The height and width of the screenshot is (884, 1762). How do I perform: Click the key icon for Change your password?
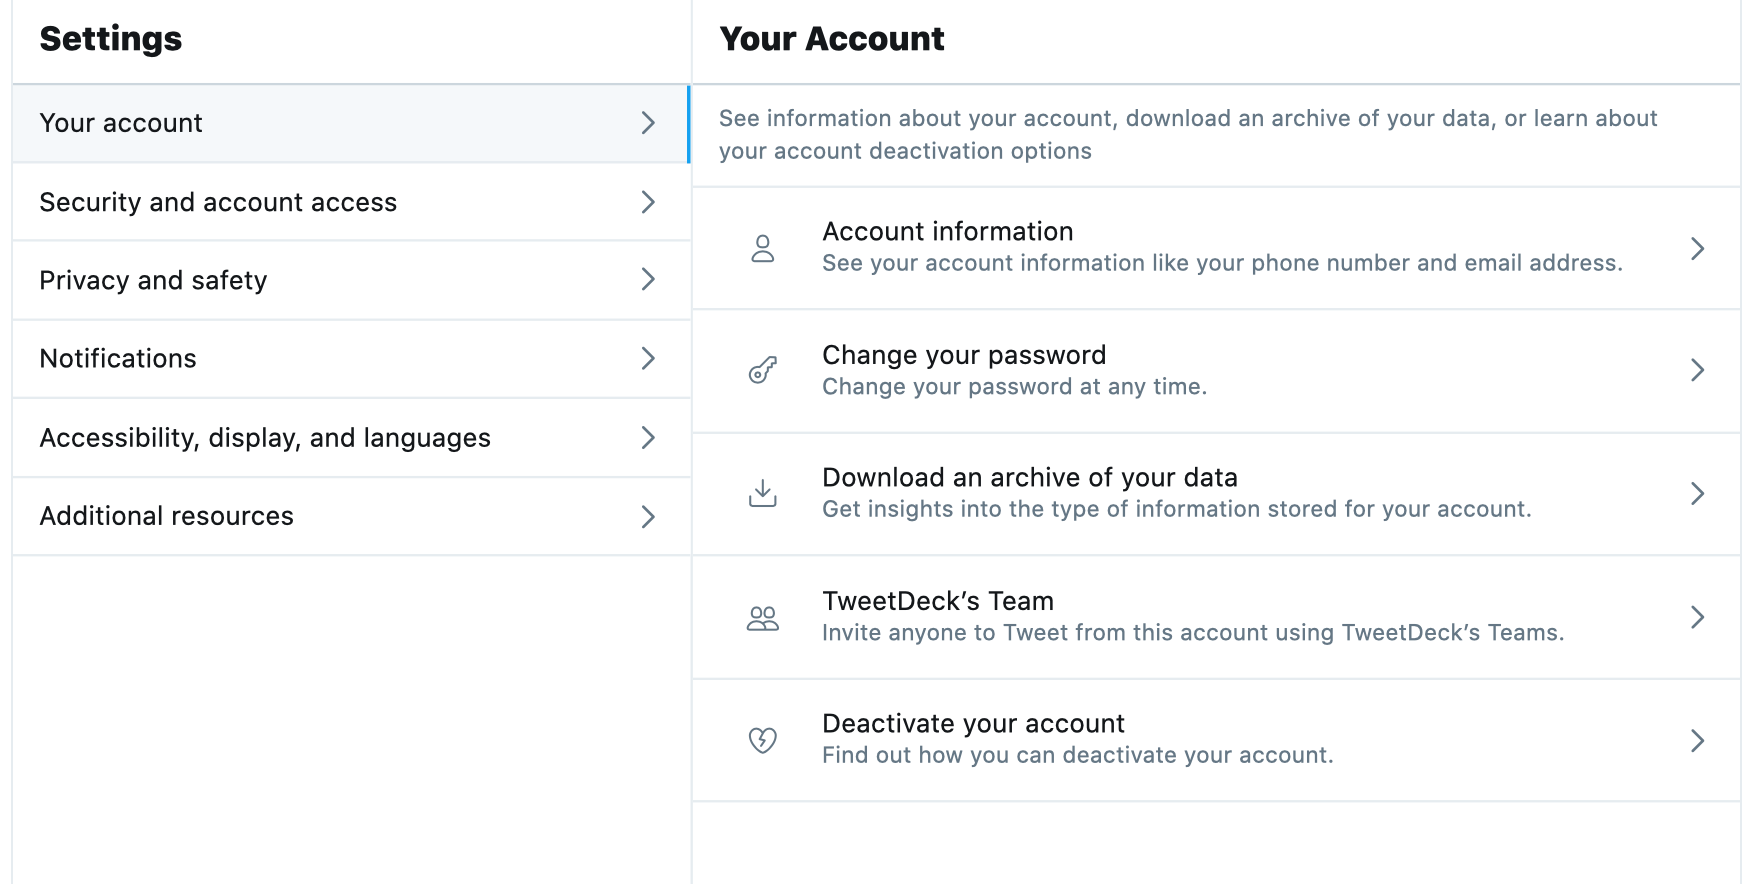pyautogui.click(x=763, y=370)
